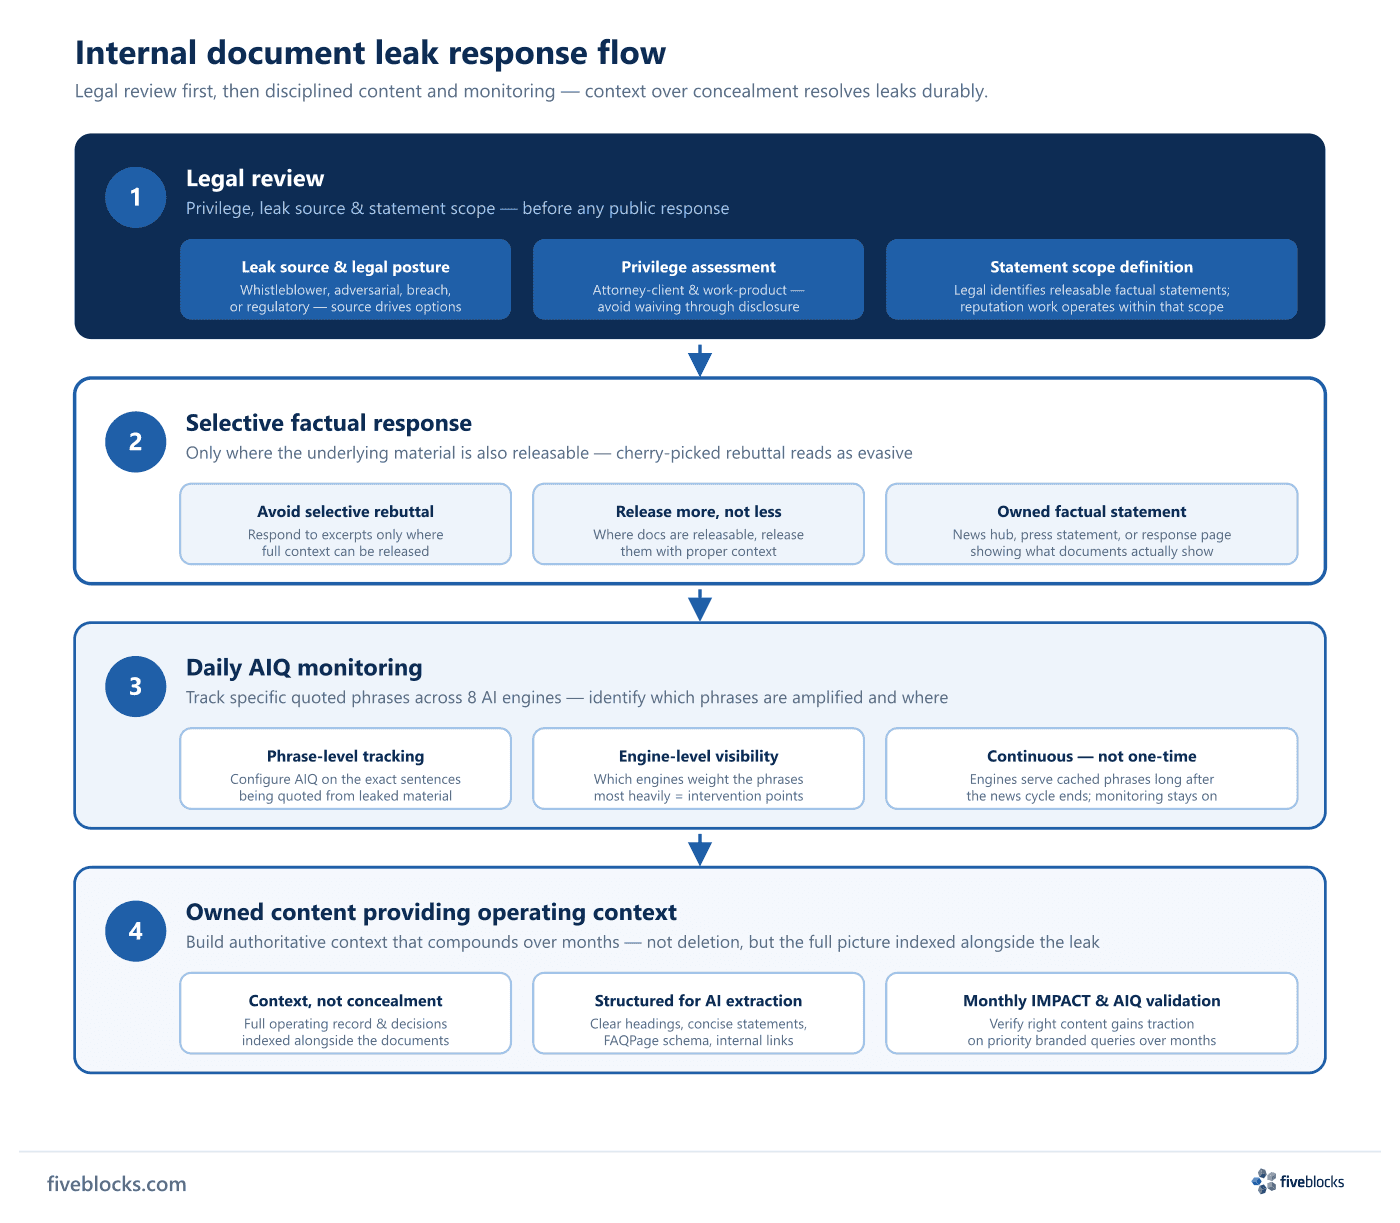Click the Legal review heading
This screenshot has width=1400, height=1223.
coord(255,179)
